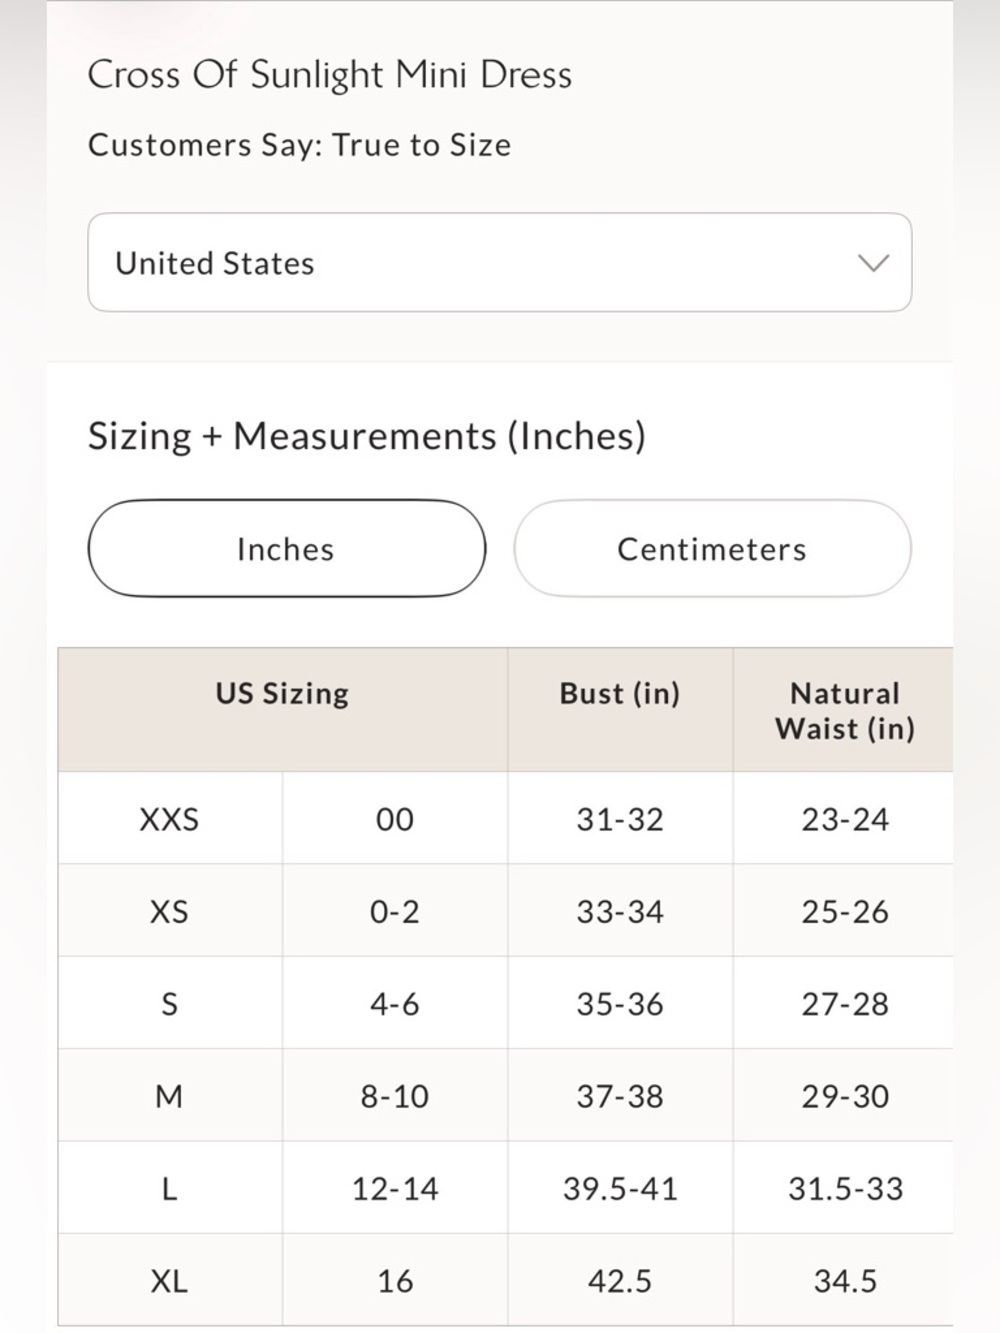Select the Inches unit toggle
The width and height of the screenshot is (1000, 1333).
click(287, 548)
